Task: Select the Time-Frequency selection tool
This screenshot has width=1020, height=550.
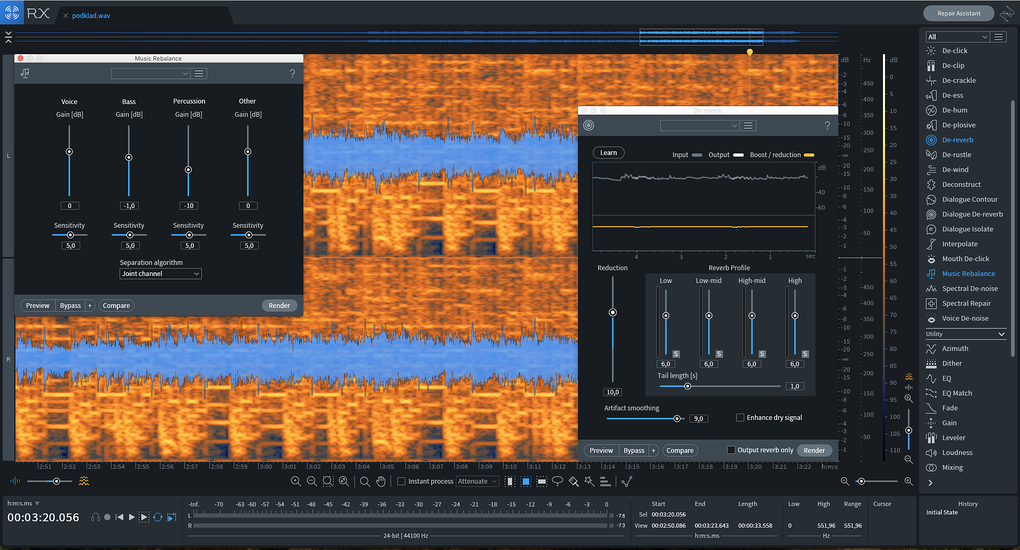Action: point(526,482)
